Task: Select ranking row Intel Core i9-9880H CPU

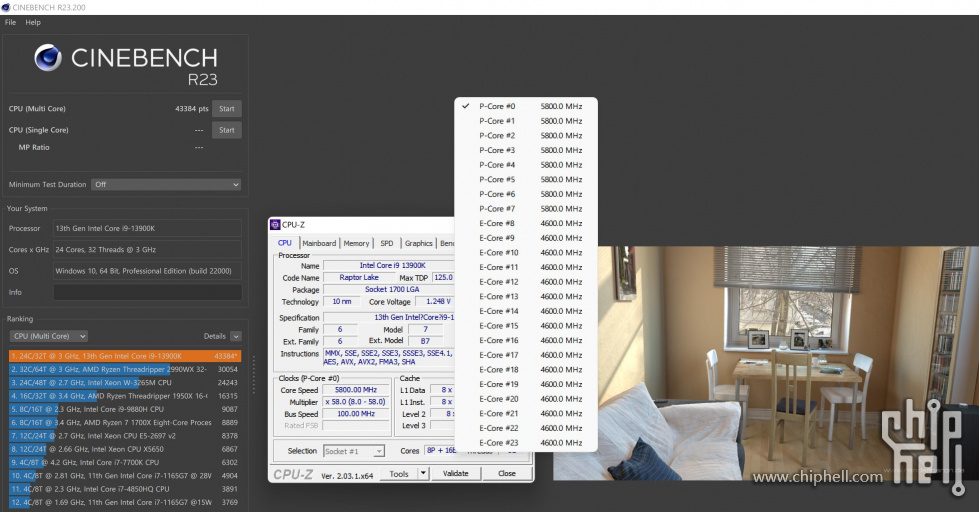Action: click(125, 410)
